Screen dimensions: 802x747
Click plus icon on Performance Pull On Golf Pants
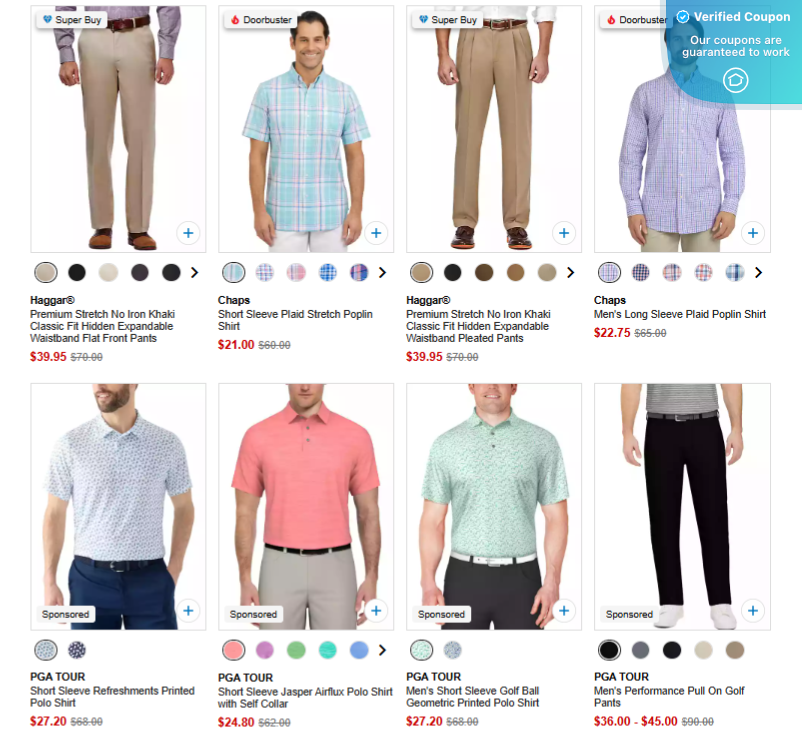pyautogui.click(x=753, y=610)
